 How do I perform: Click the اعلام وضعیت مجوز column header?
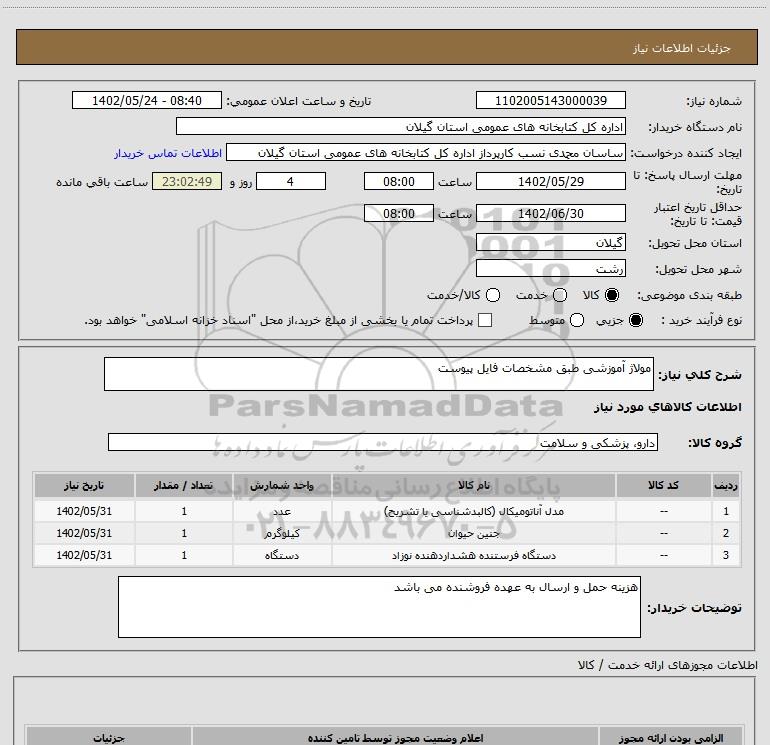(x=395, y=738)
